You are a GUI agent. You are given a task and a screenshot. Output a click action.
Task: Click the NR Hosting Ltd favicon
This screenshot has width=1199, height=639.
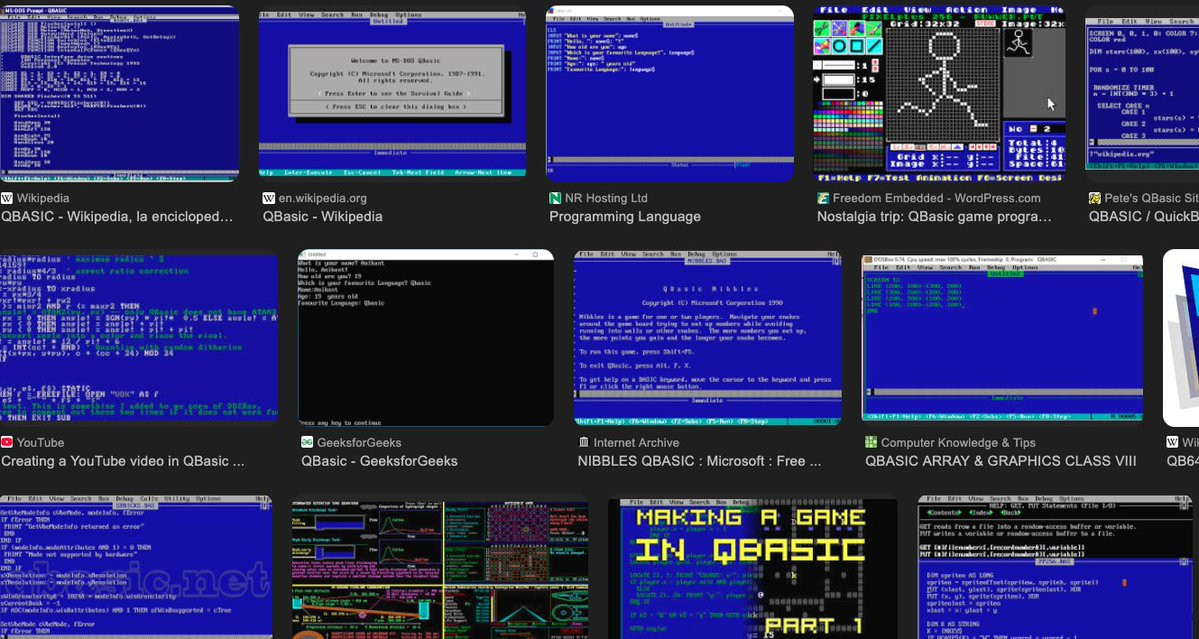[x=555, y=198]
